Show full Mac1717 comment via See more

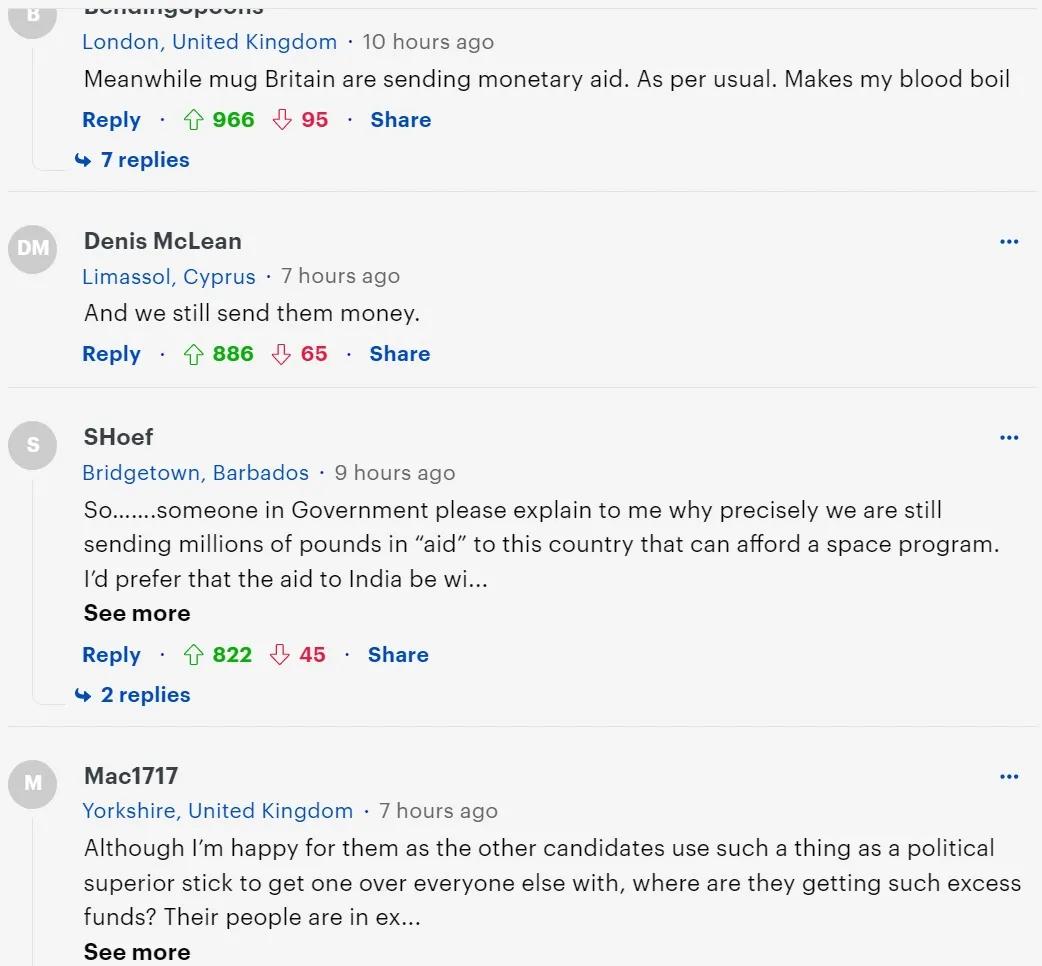[137, 952]
